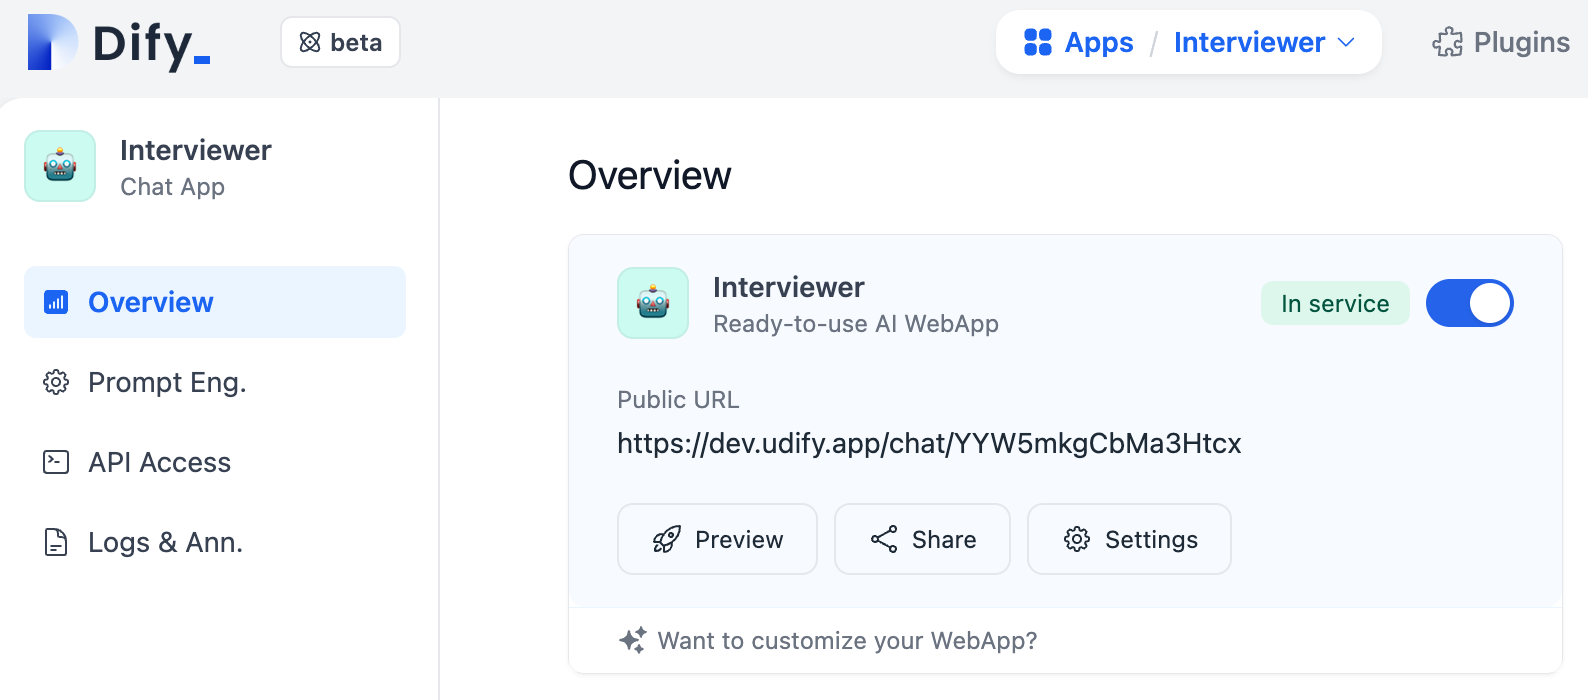Click the Overview bar chart icon
1588x700 pixels.
(56, 302)
